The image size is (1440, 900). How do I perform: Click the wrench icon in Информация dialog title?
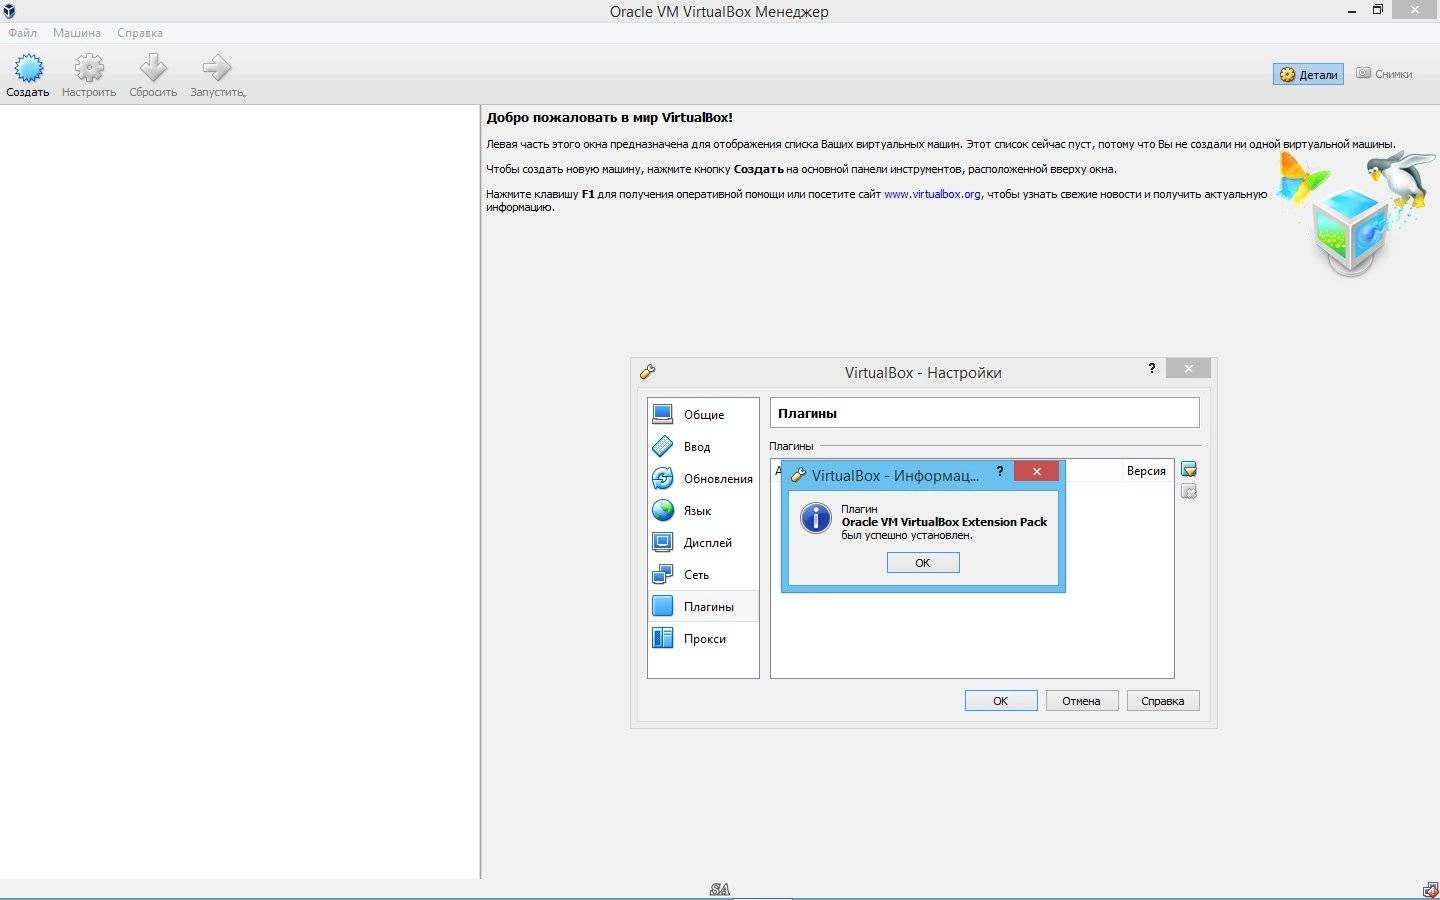coord(797,475)
